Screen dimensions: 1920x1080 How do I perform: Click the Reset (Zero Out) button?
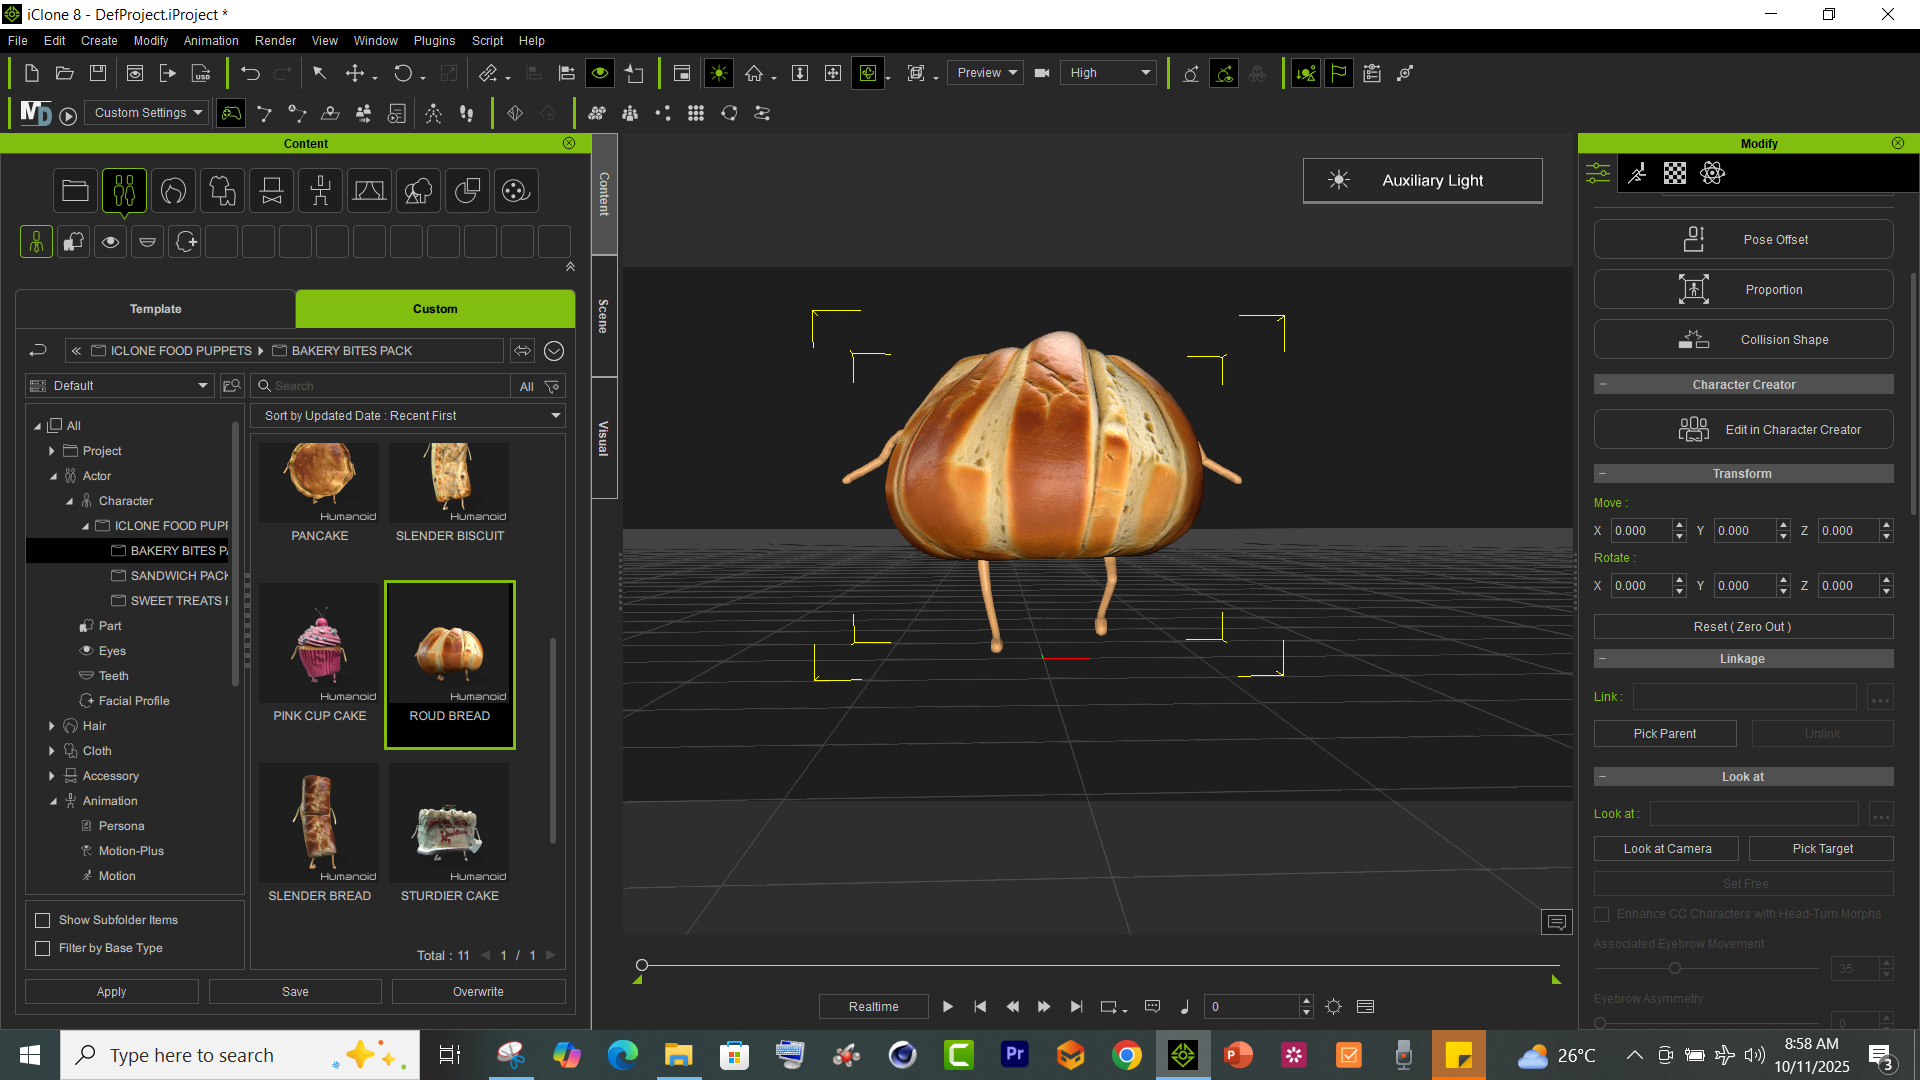click(x=1743, y=627)
